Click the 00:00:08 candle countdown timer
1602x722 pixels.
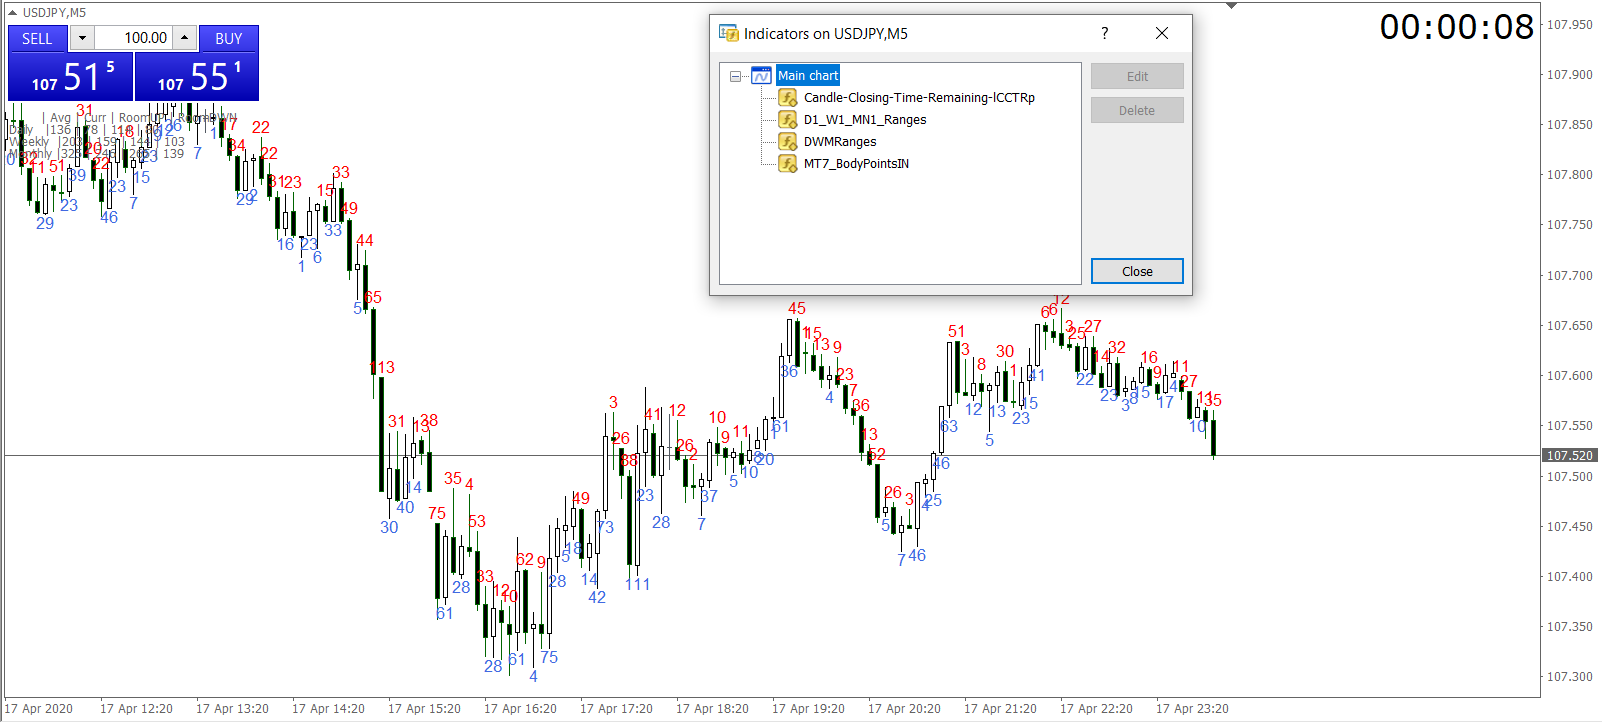tap(1457, 27)
